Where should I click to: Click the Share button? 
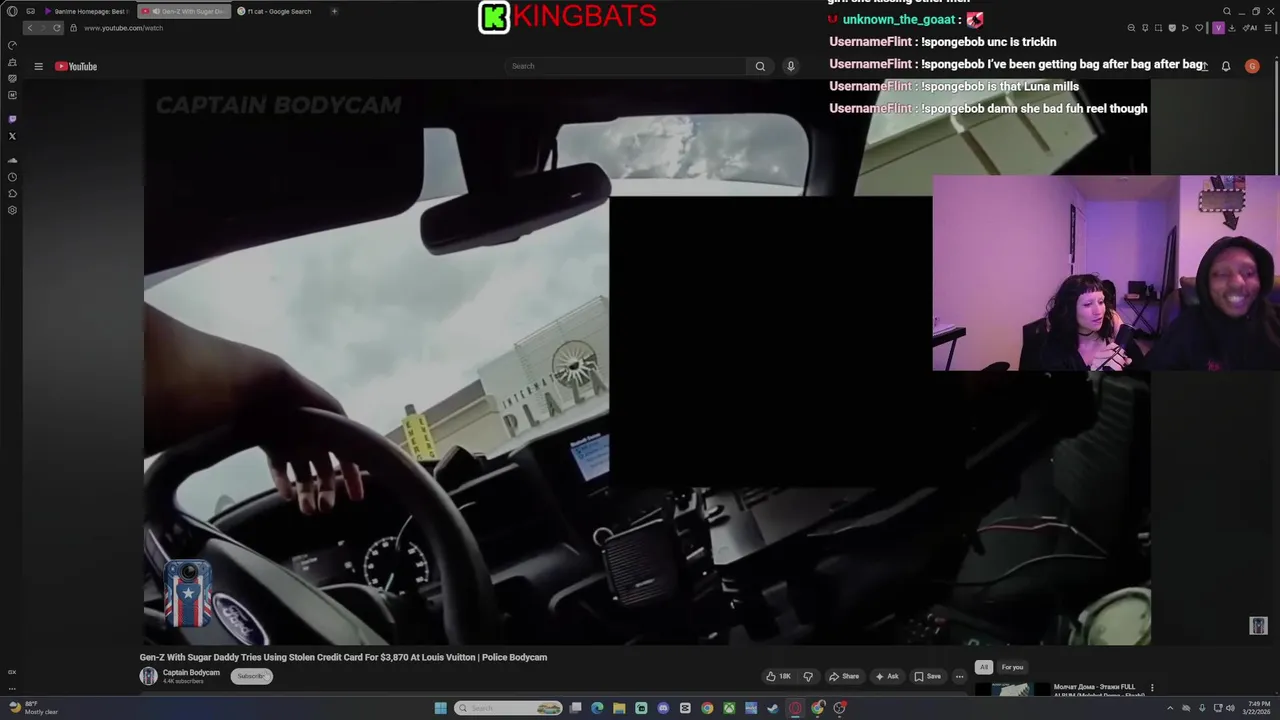(844, 676)
